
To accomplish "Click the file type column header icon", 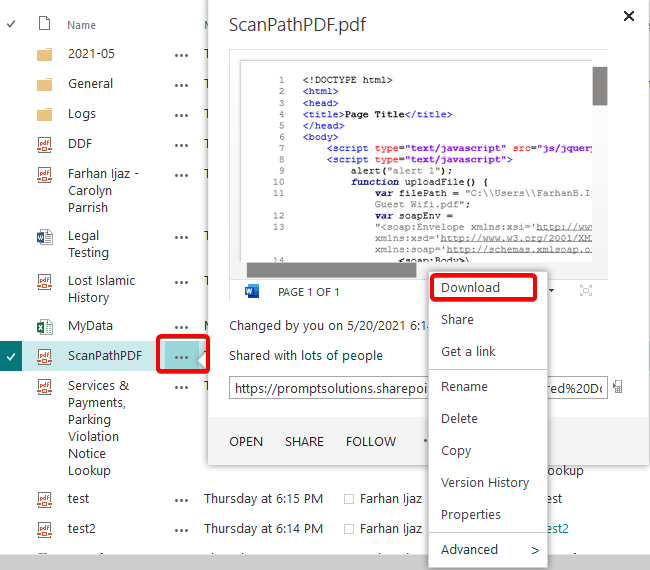I will [44, 23].
